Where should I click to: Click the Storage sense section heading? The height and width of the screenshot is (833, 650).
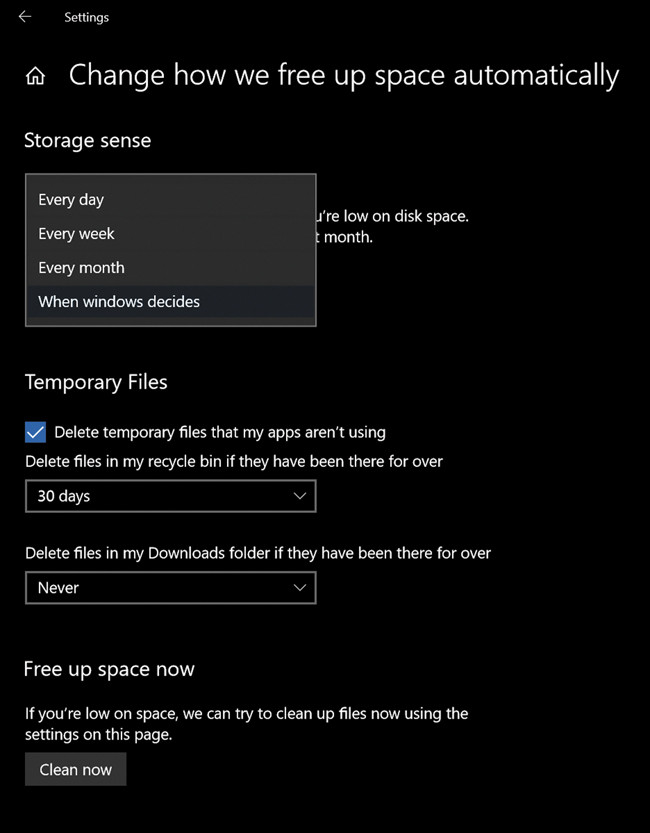[87, 140]
